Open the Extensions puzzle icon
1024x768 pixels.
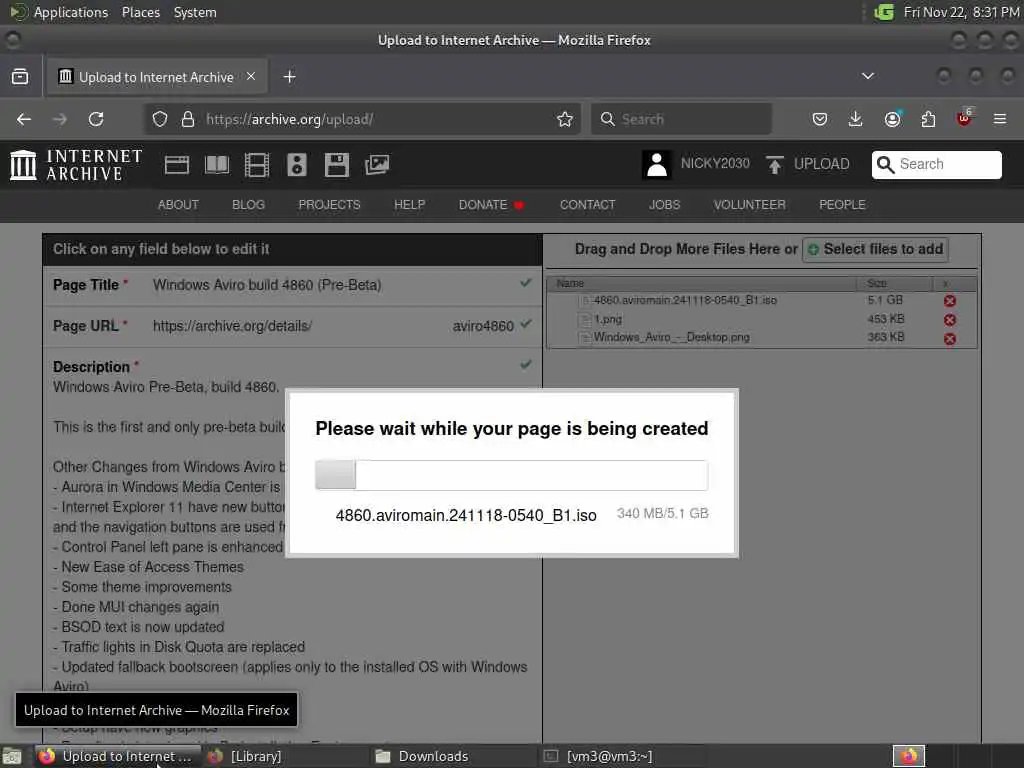pos(928,119)
